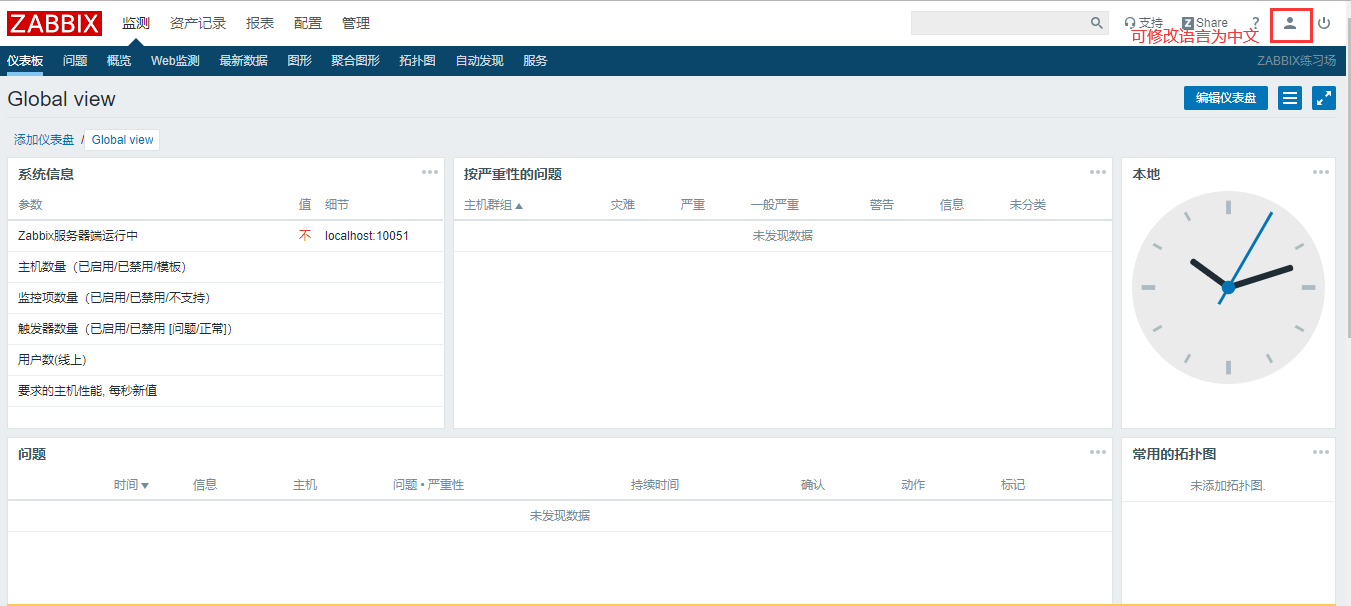Click the 灾难 severity column header

coord(622,205)
